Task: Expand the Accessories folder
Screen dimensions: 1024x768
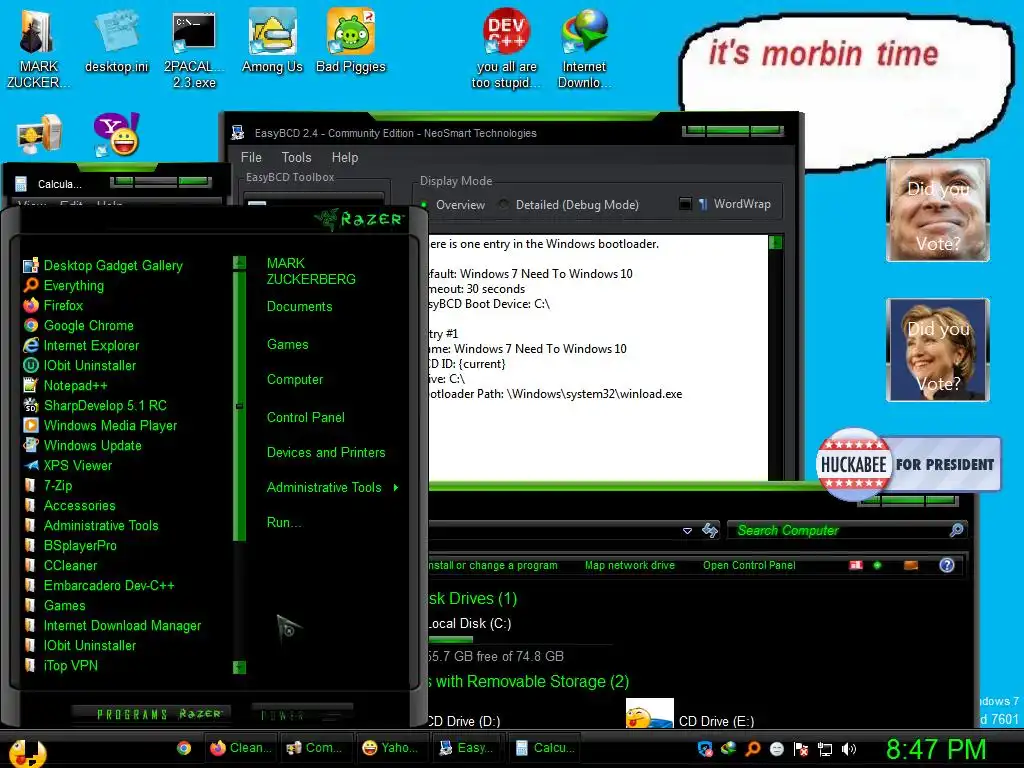Action: point(69,505)
